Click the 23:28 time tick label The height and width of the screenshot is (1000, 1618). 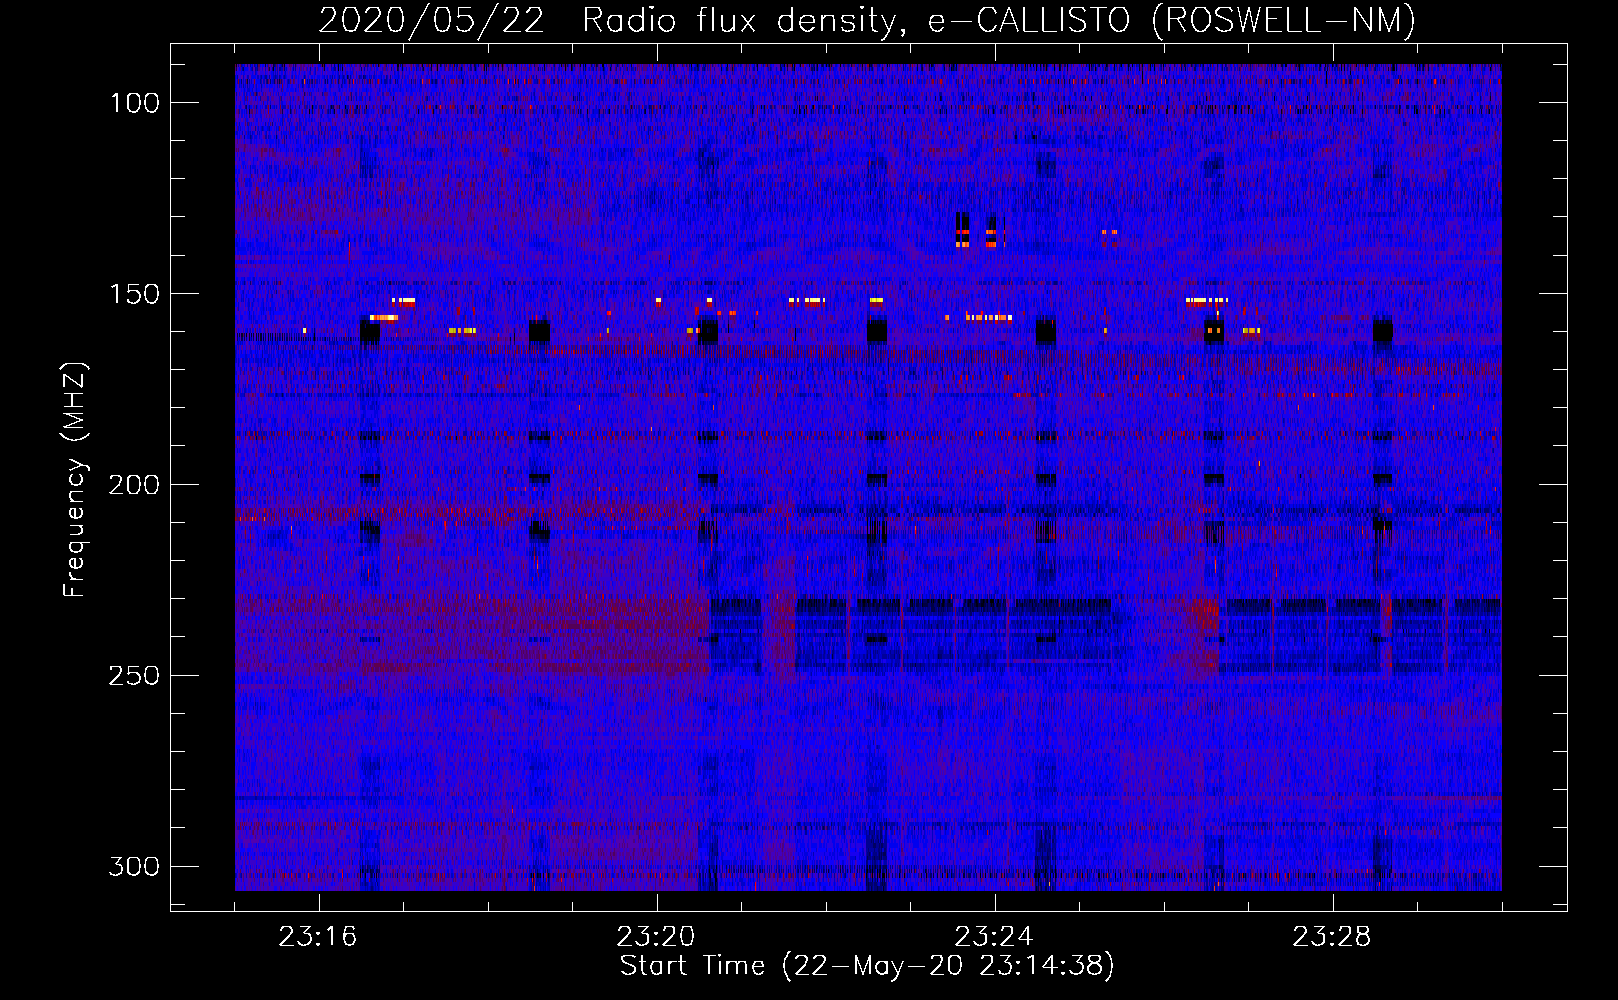(1332, 937)
